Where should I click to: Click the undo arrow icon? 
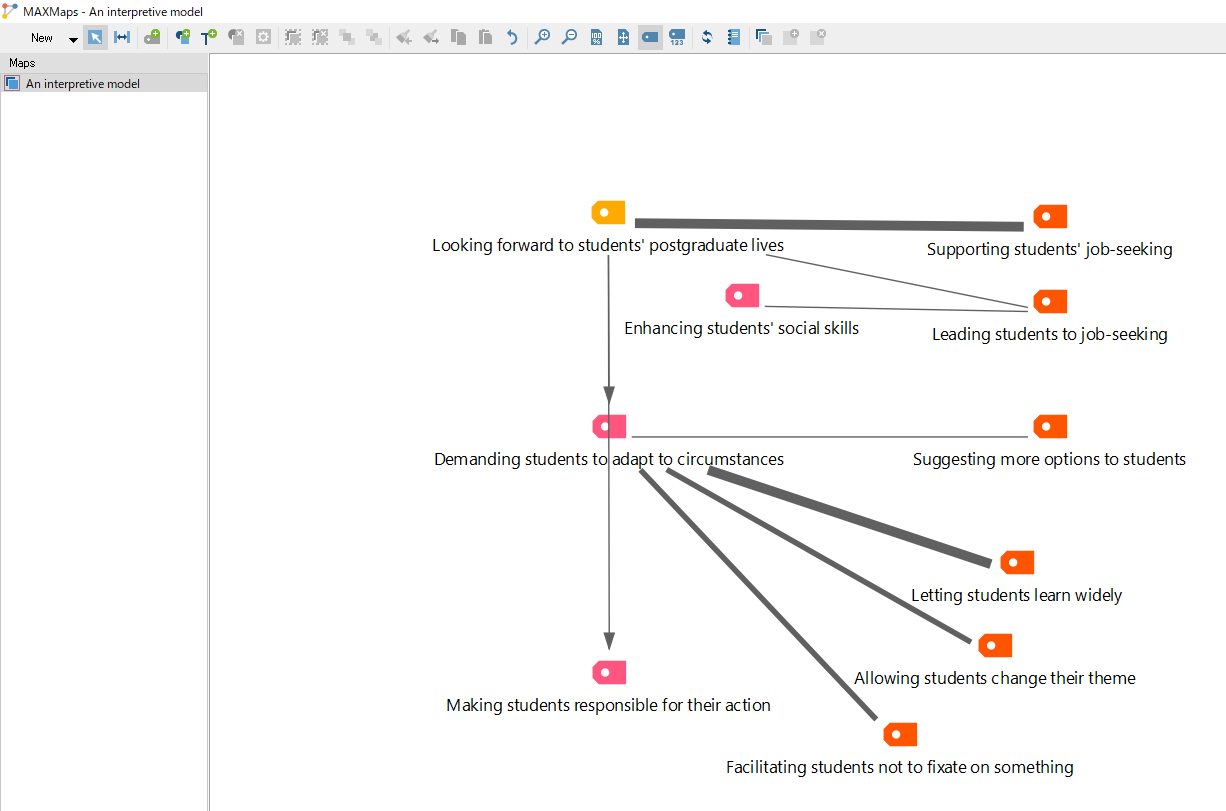pyautogui.click(x=512, y=38)
